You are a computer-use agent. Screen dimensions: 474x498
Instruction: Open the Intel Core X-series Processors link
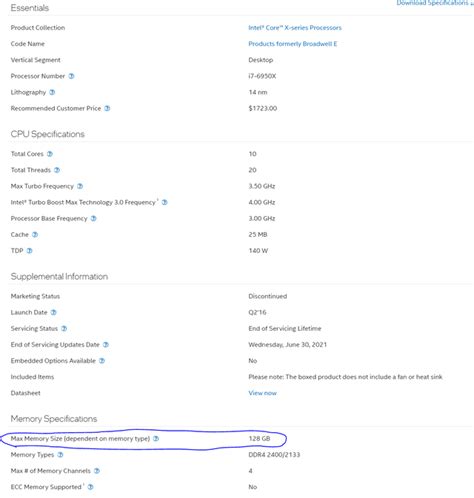(x=295, y=28)
